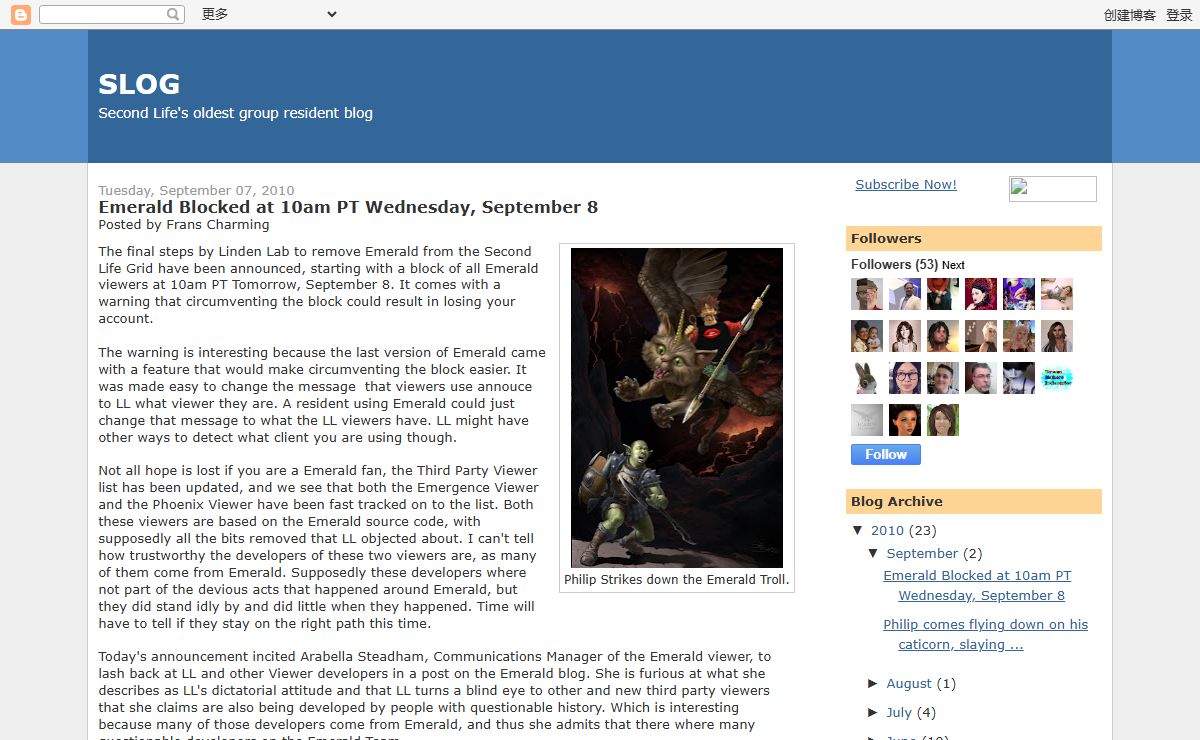Open the red pop-art woman avatar

[981, 294]
